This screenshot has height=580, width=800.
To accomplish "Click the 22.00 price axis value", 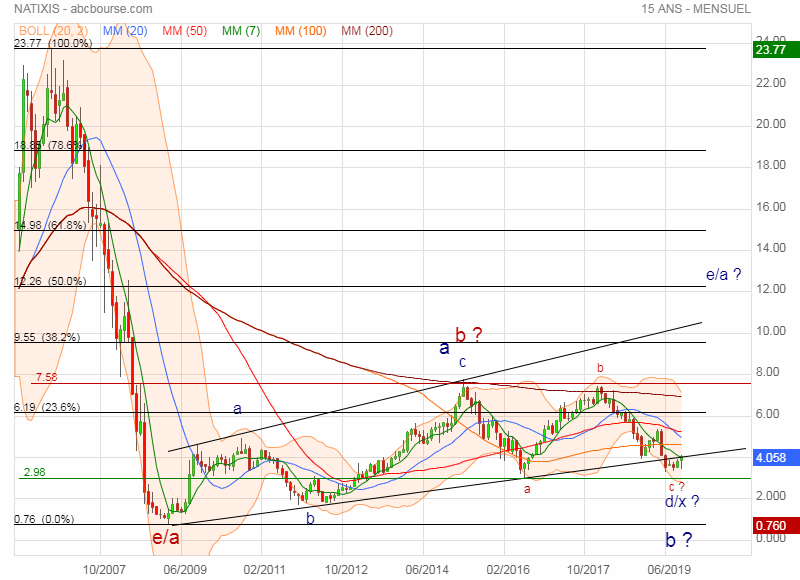I will 771,83.
